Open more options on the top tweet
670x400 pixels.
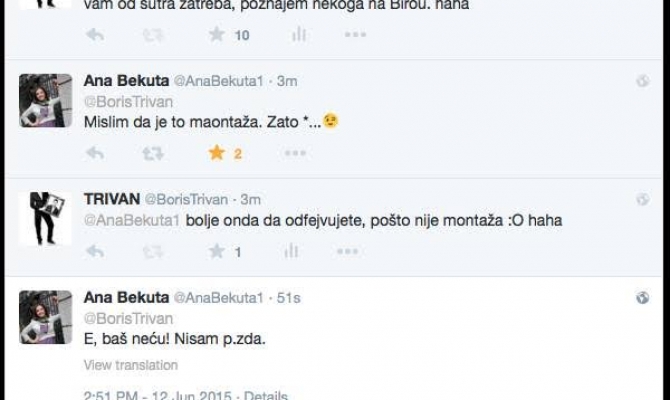click(x=355, y=35)
